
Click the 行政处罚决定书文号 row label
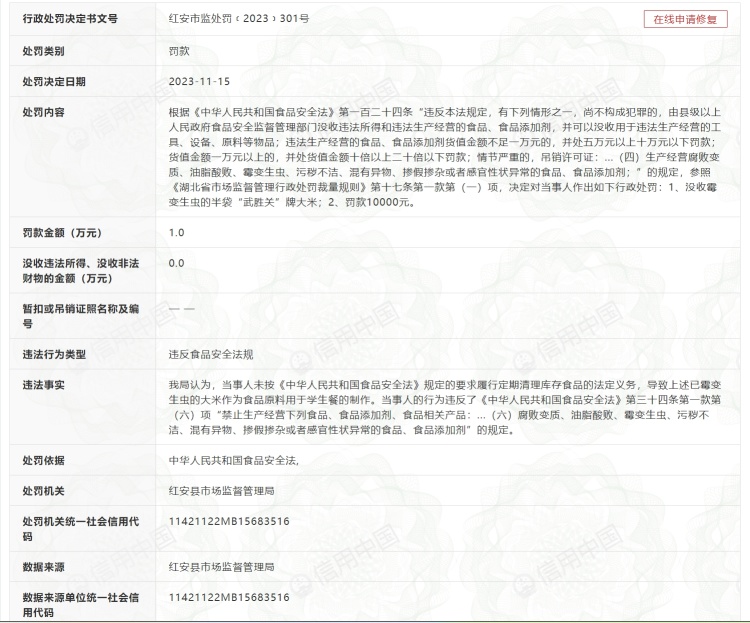tap(70, 19)
